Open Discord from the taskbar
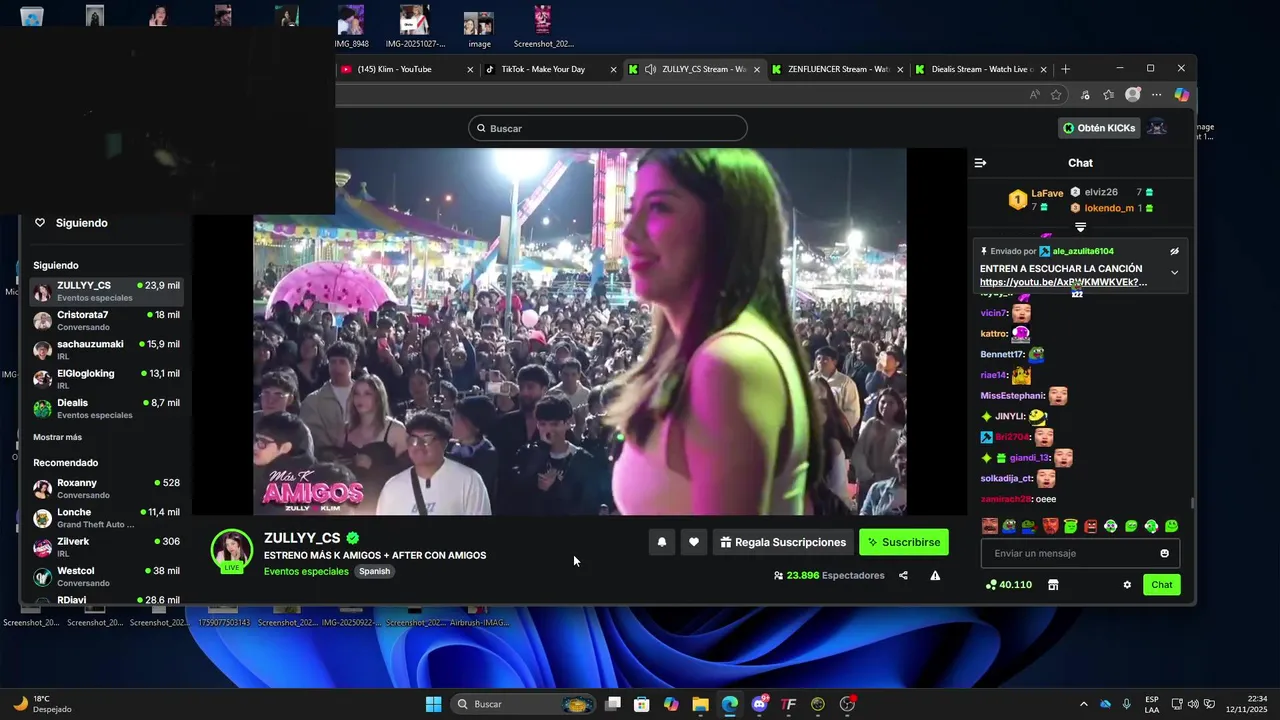This screenshot has width=1280, height=720. (759, 704)
